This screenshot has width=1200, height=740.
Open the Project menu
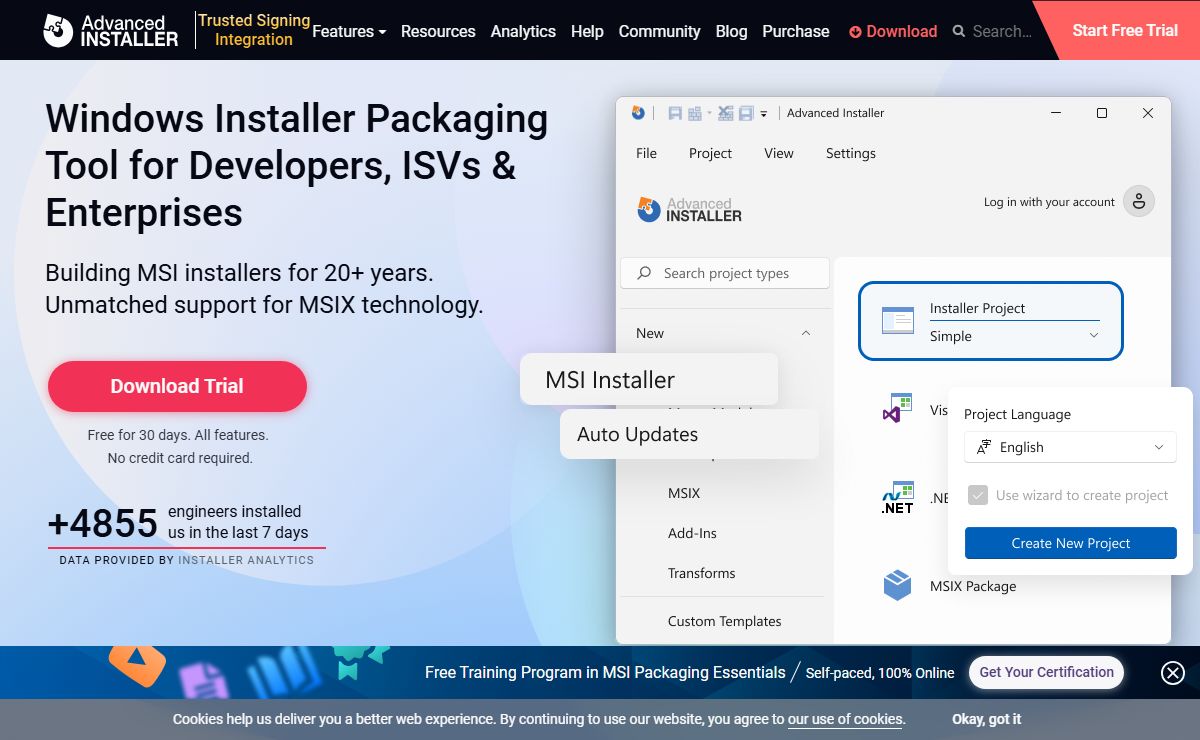[x=710, y=153]
